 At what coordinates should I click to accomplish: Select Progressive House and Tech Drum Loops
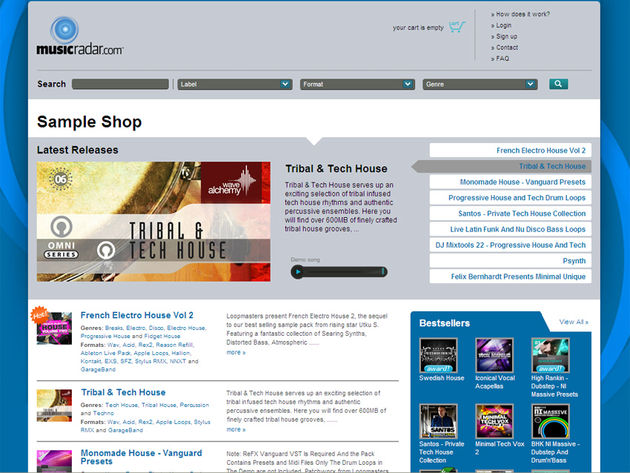pyautogui.click(x=510, y=198)
